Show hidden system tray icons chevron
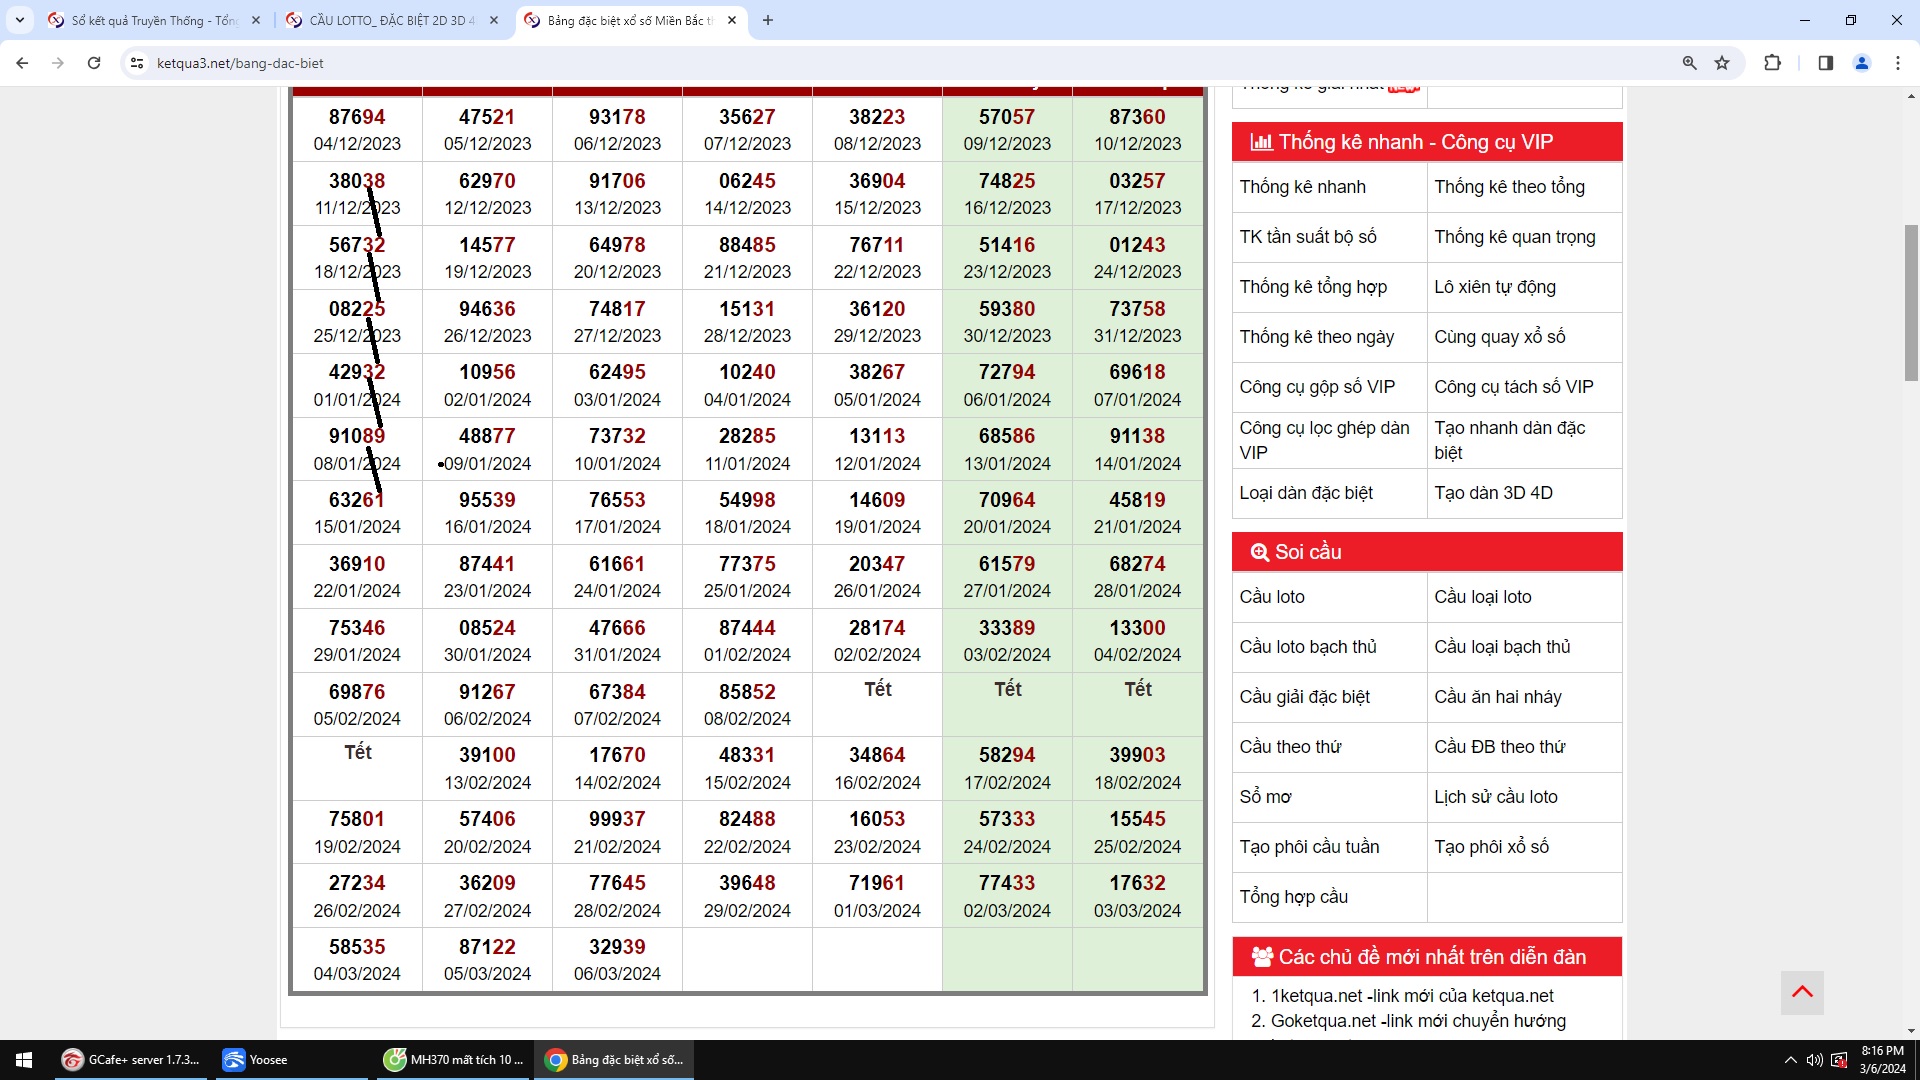This screenshot has height=1080, width=1920. point(1790,1060)
